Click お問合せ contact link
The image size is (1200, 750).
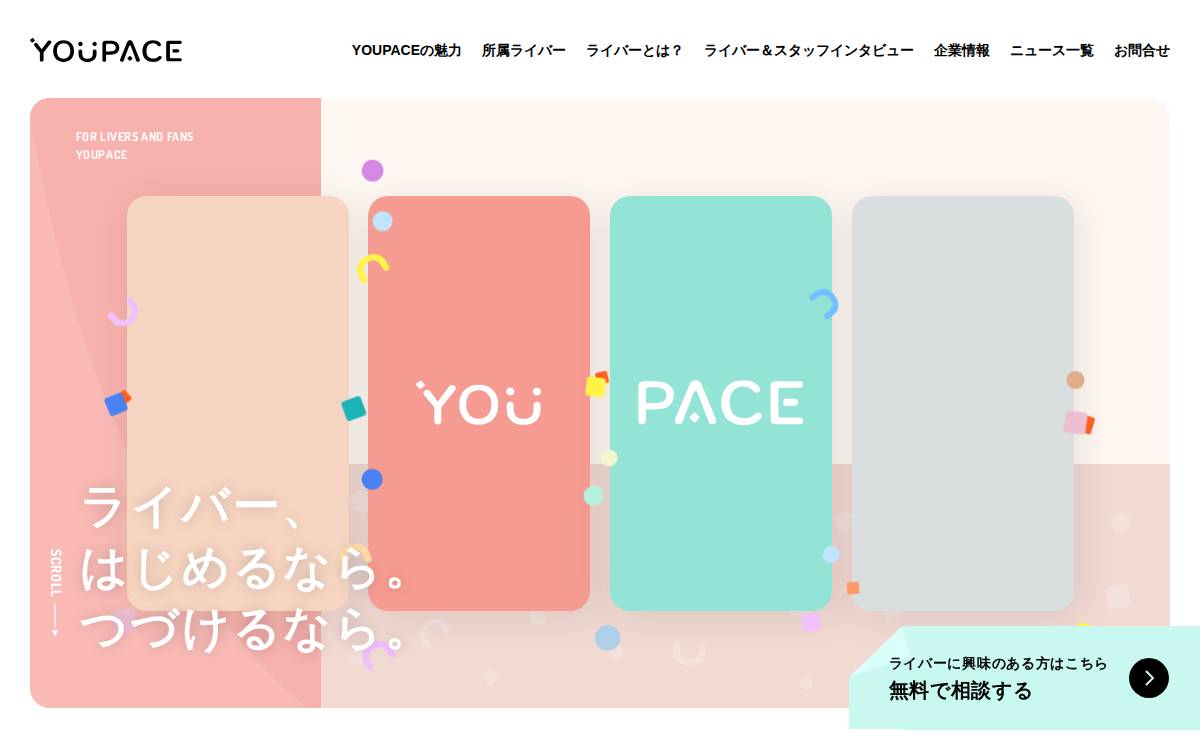1141,50
